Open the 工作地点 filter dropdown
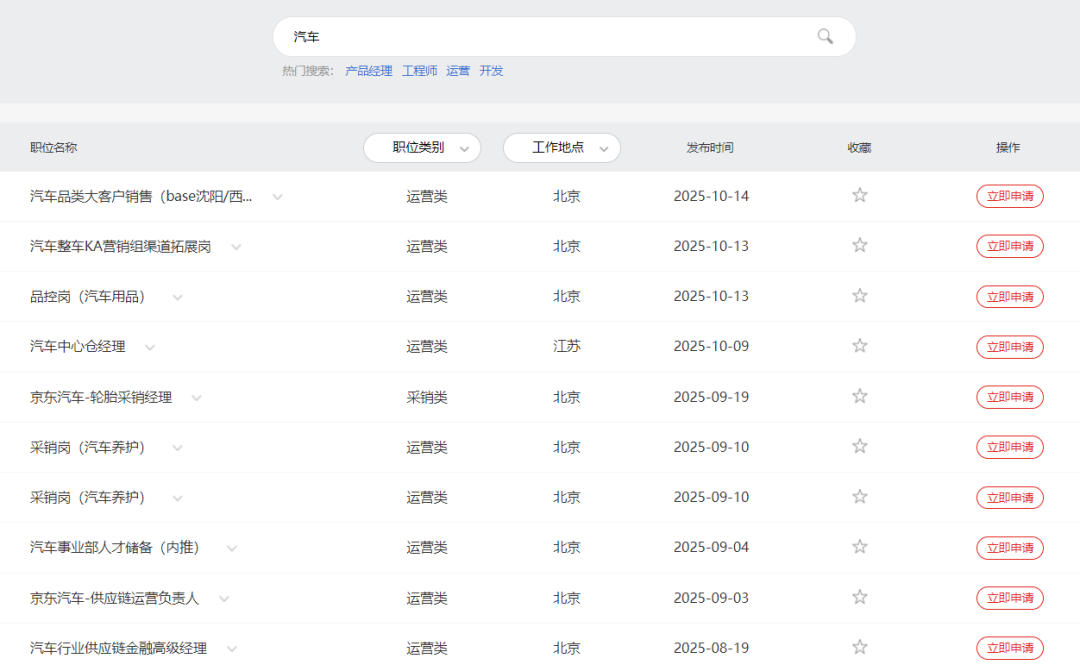Image resolution: width=1080 pixels, height=671 pixels. click(561, 148)
